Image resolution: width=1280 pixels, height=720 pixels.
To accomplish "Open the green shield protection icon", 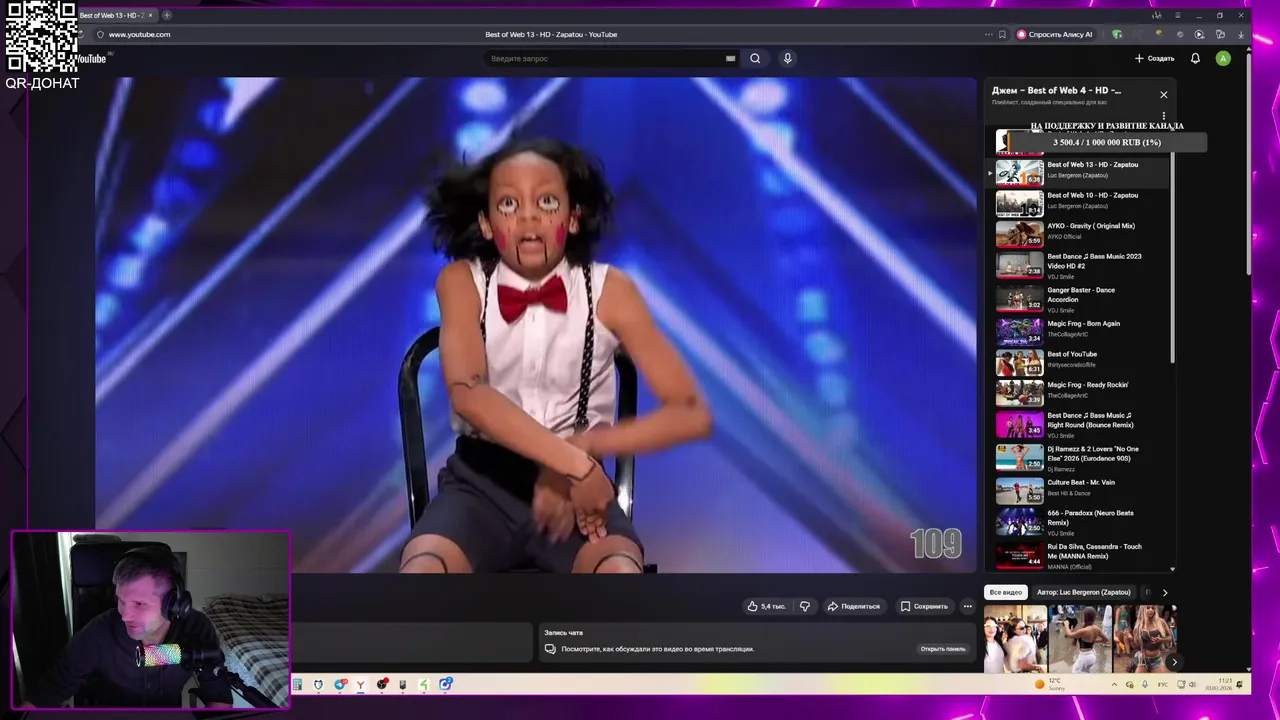I will [1117, 34].
